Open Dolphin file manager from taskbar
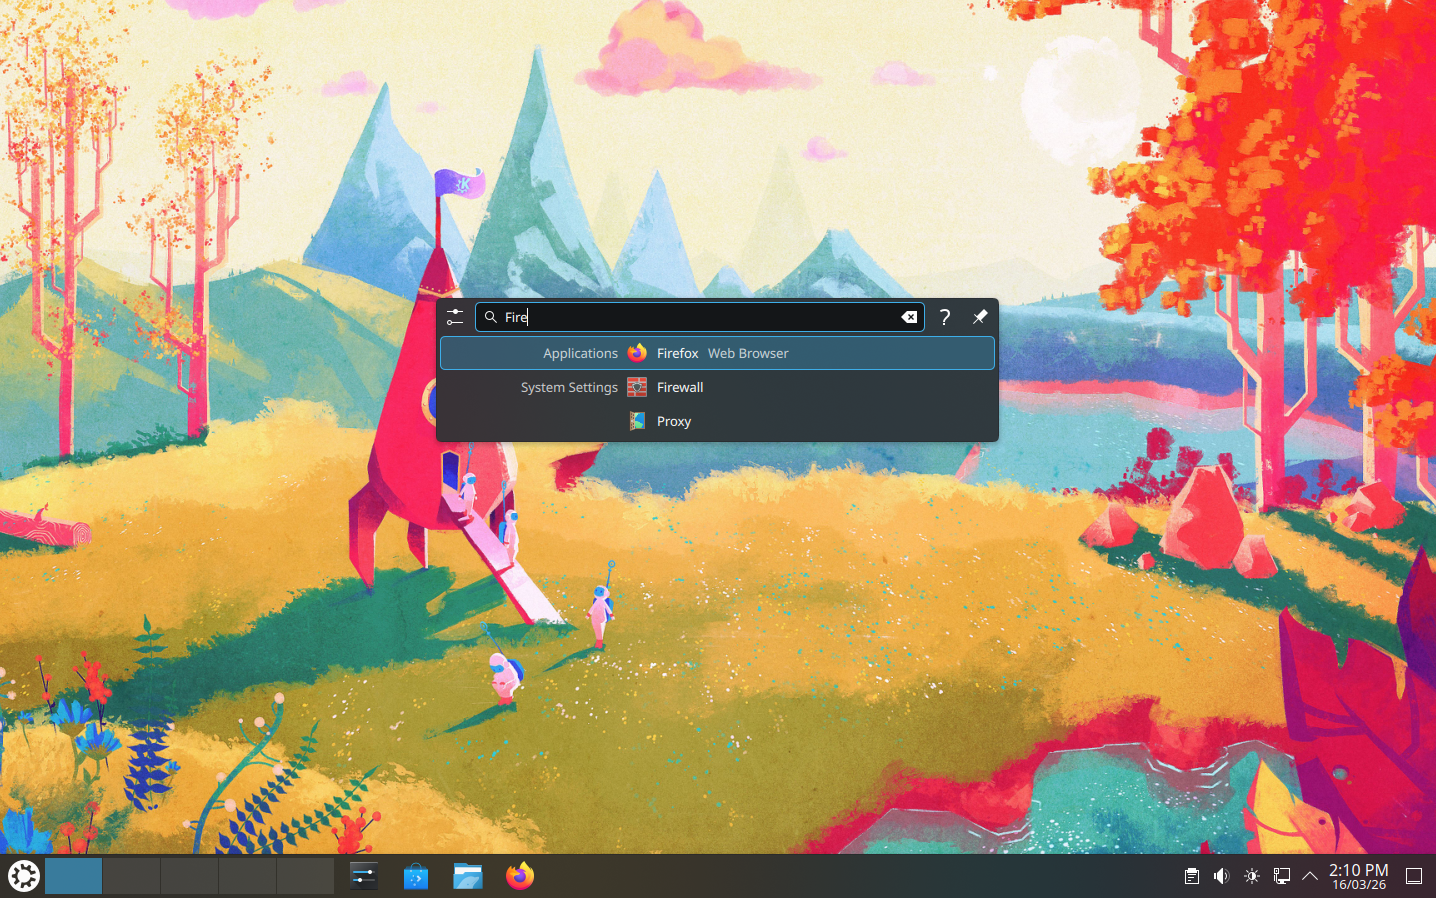Viewport: 1436px width, 898px height. (468, 876)
